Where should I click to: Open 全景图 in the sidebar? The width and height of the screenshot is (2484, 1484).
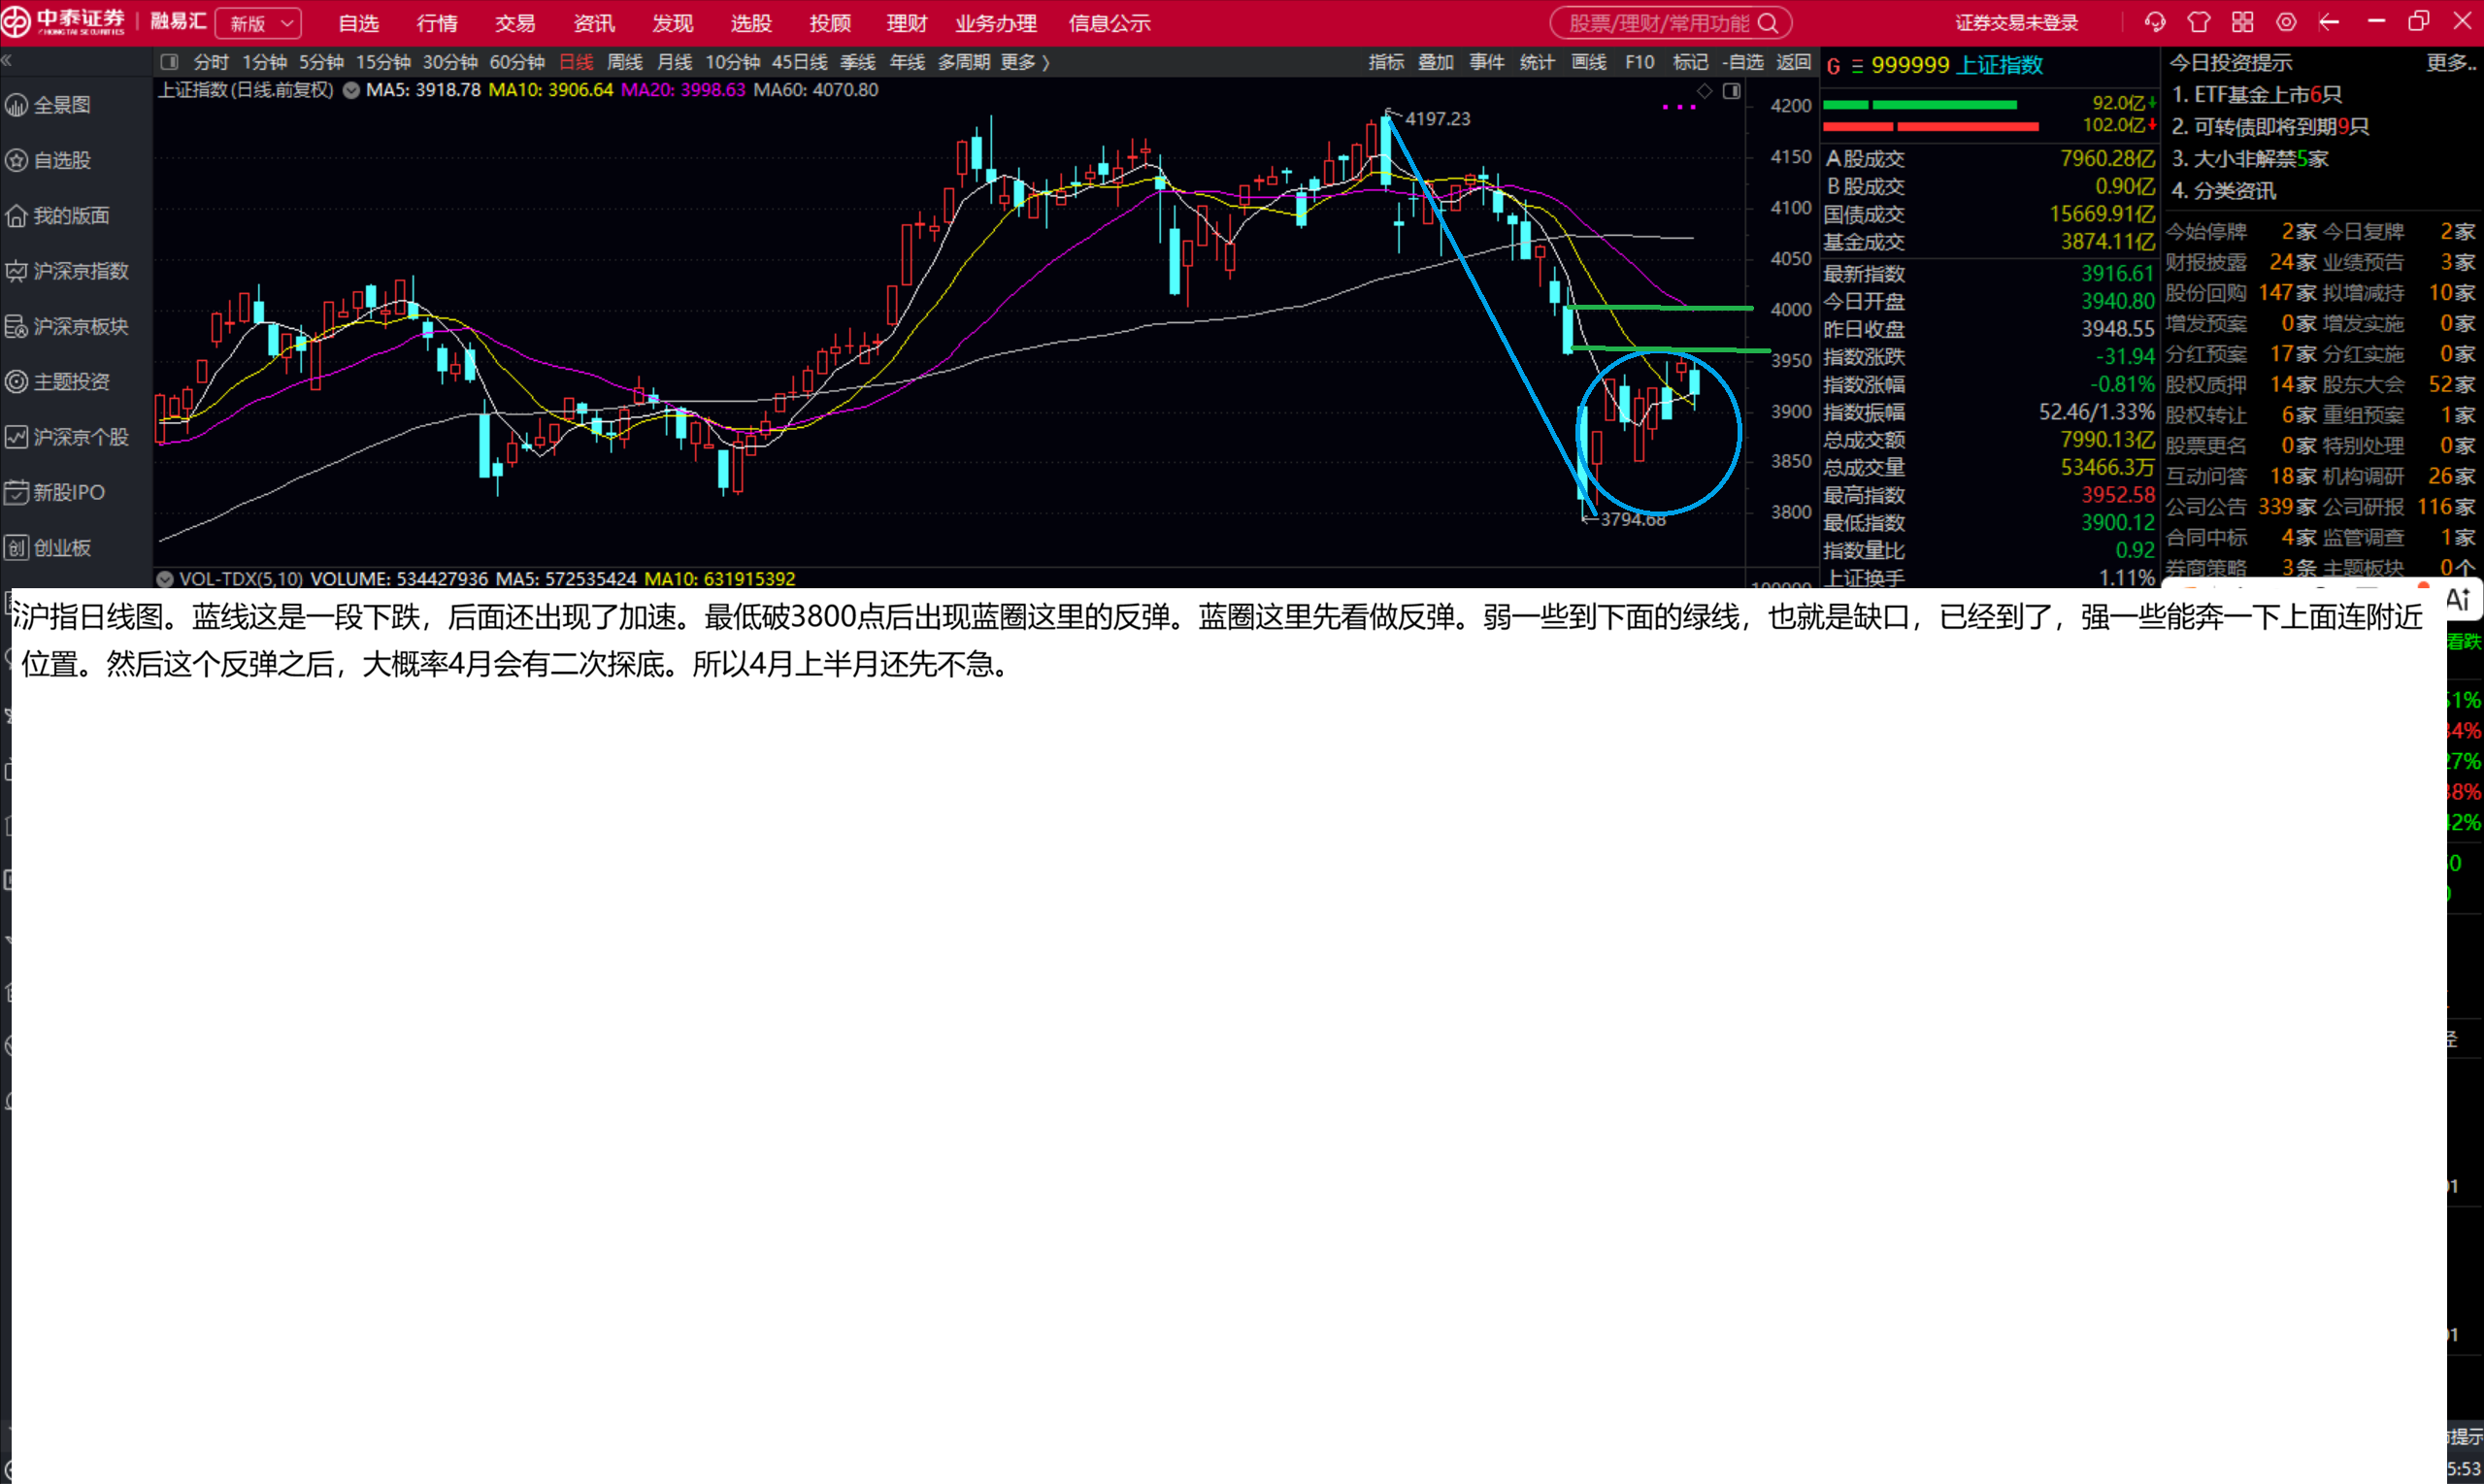pyautogui.click(x=62, y=105)
